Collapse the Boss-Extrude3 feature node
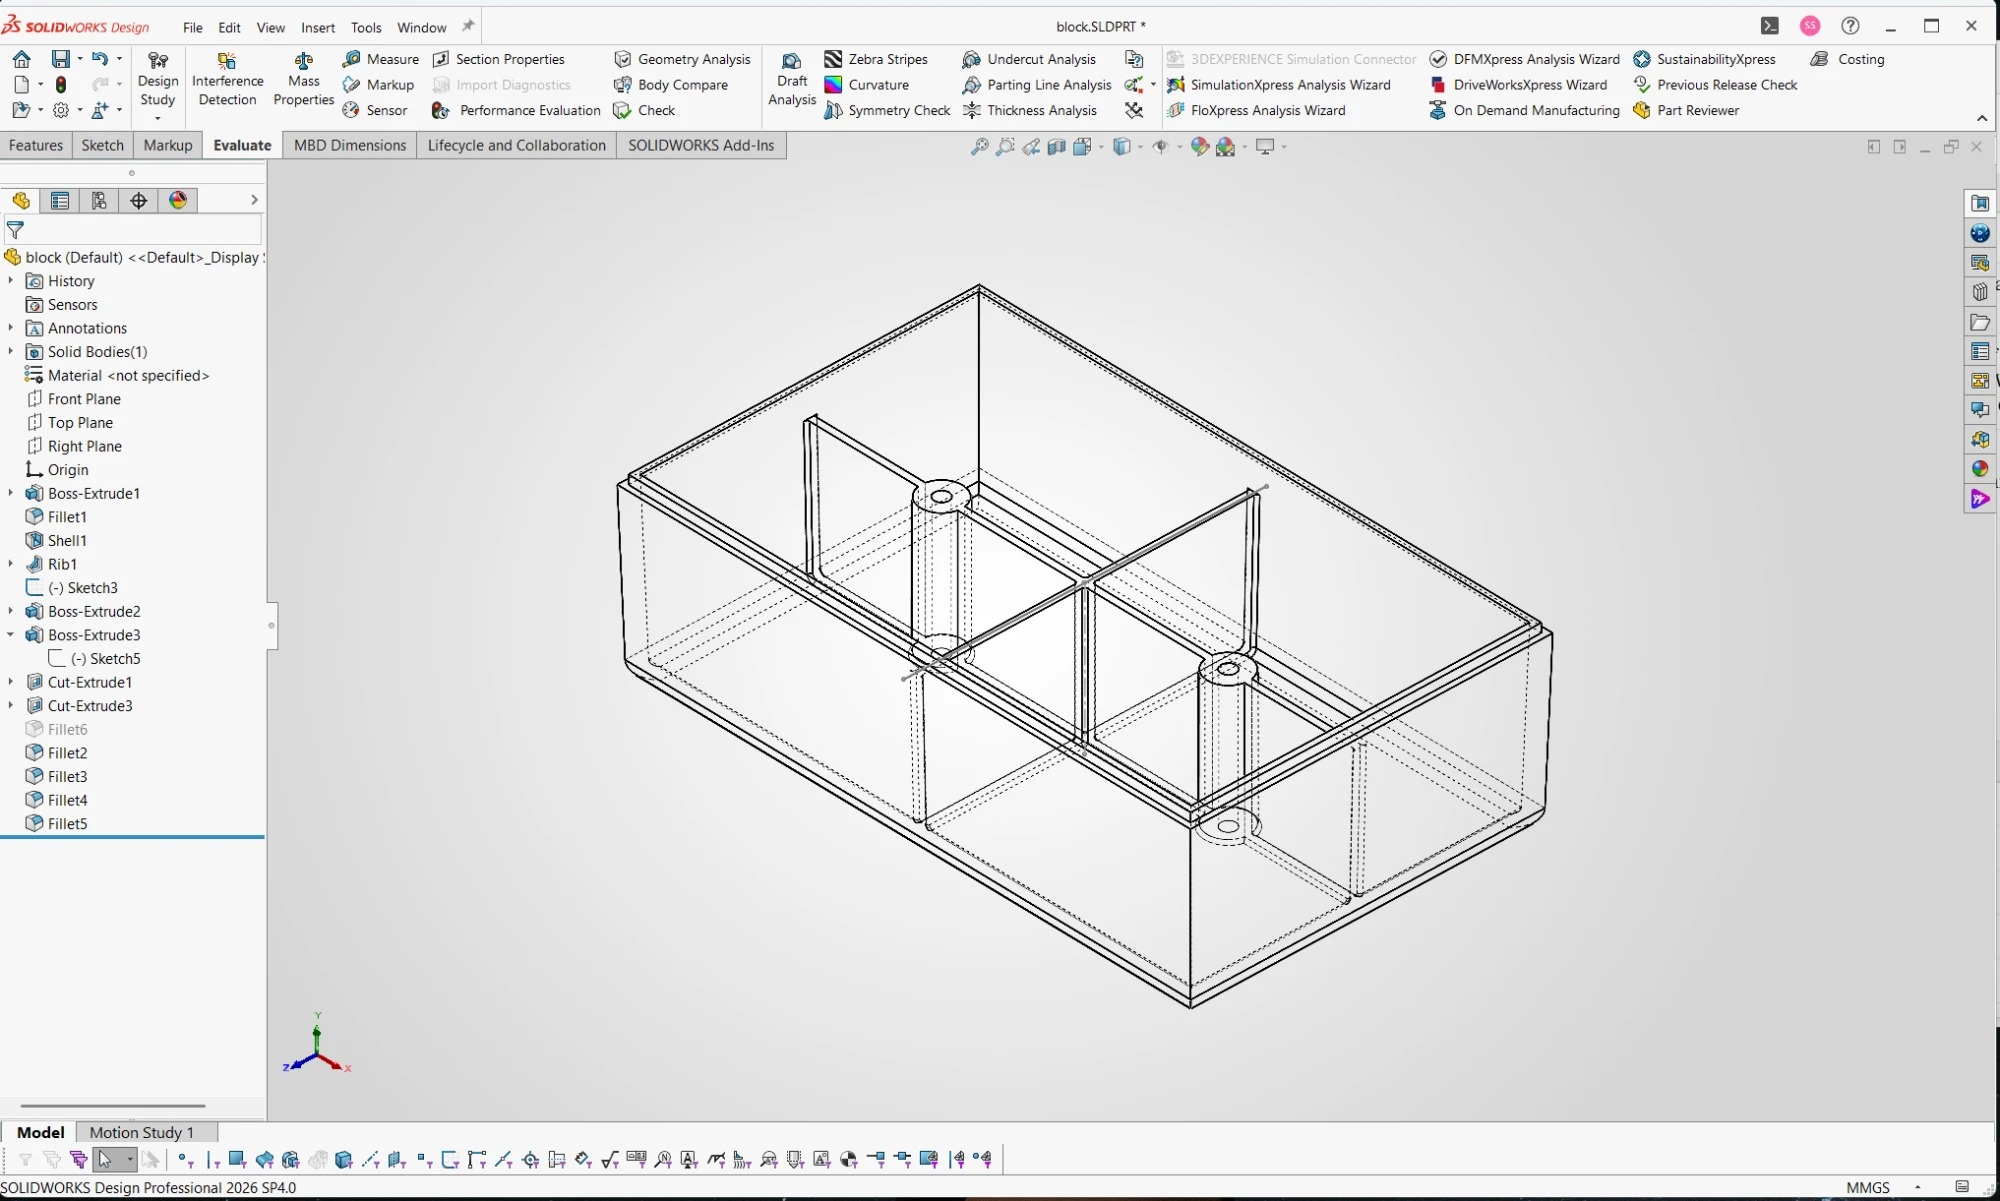 (11, 635)
